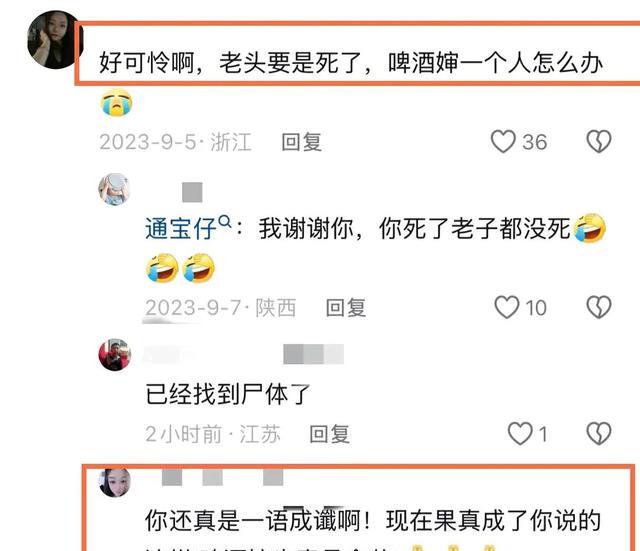
Task: Tap the search icon beside 通宝仔
Action: click(x=225, y=222)
